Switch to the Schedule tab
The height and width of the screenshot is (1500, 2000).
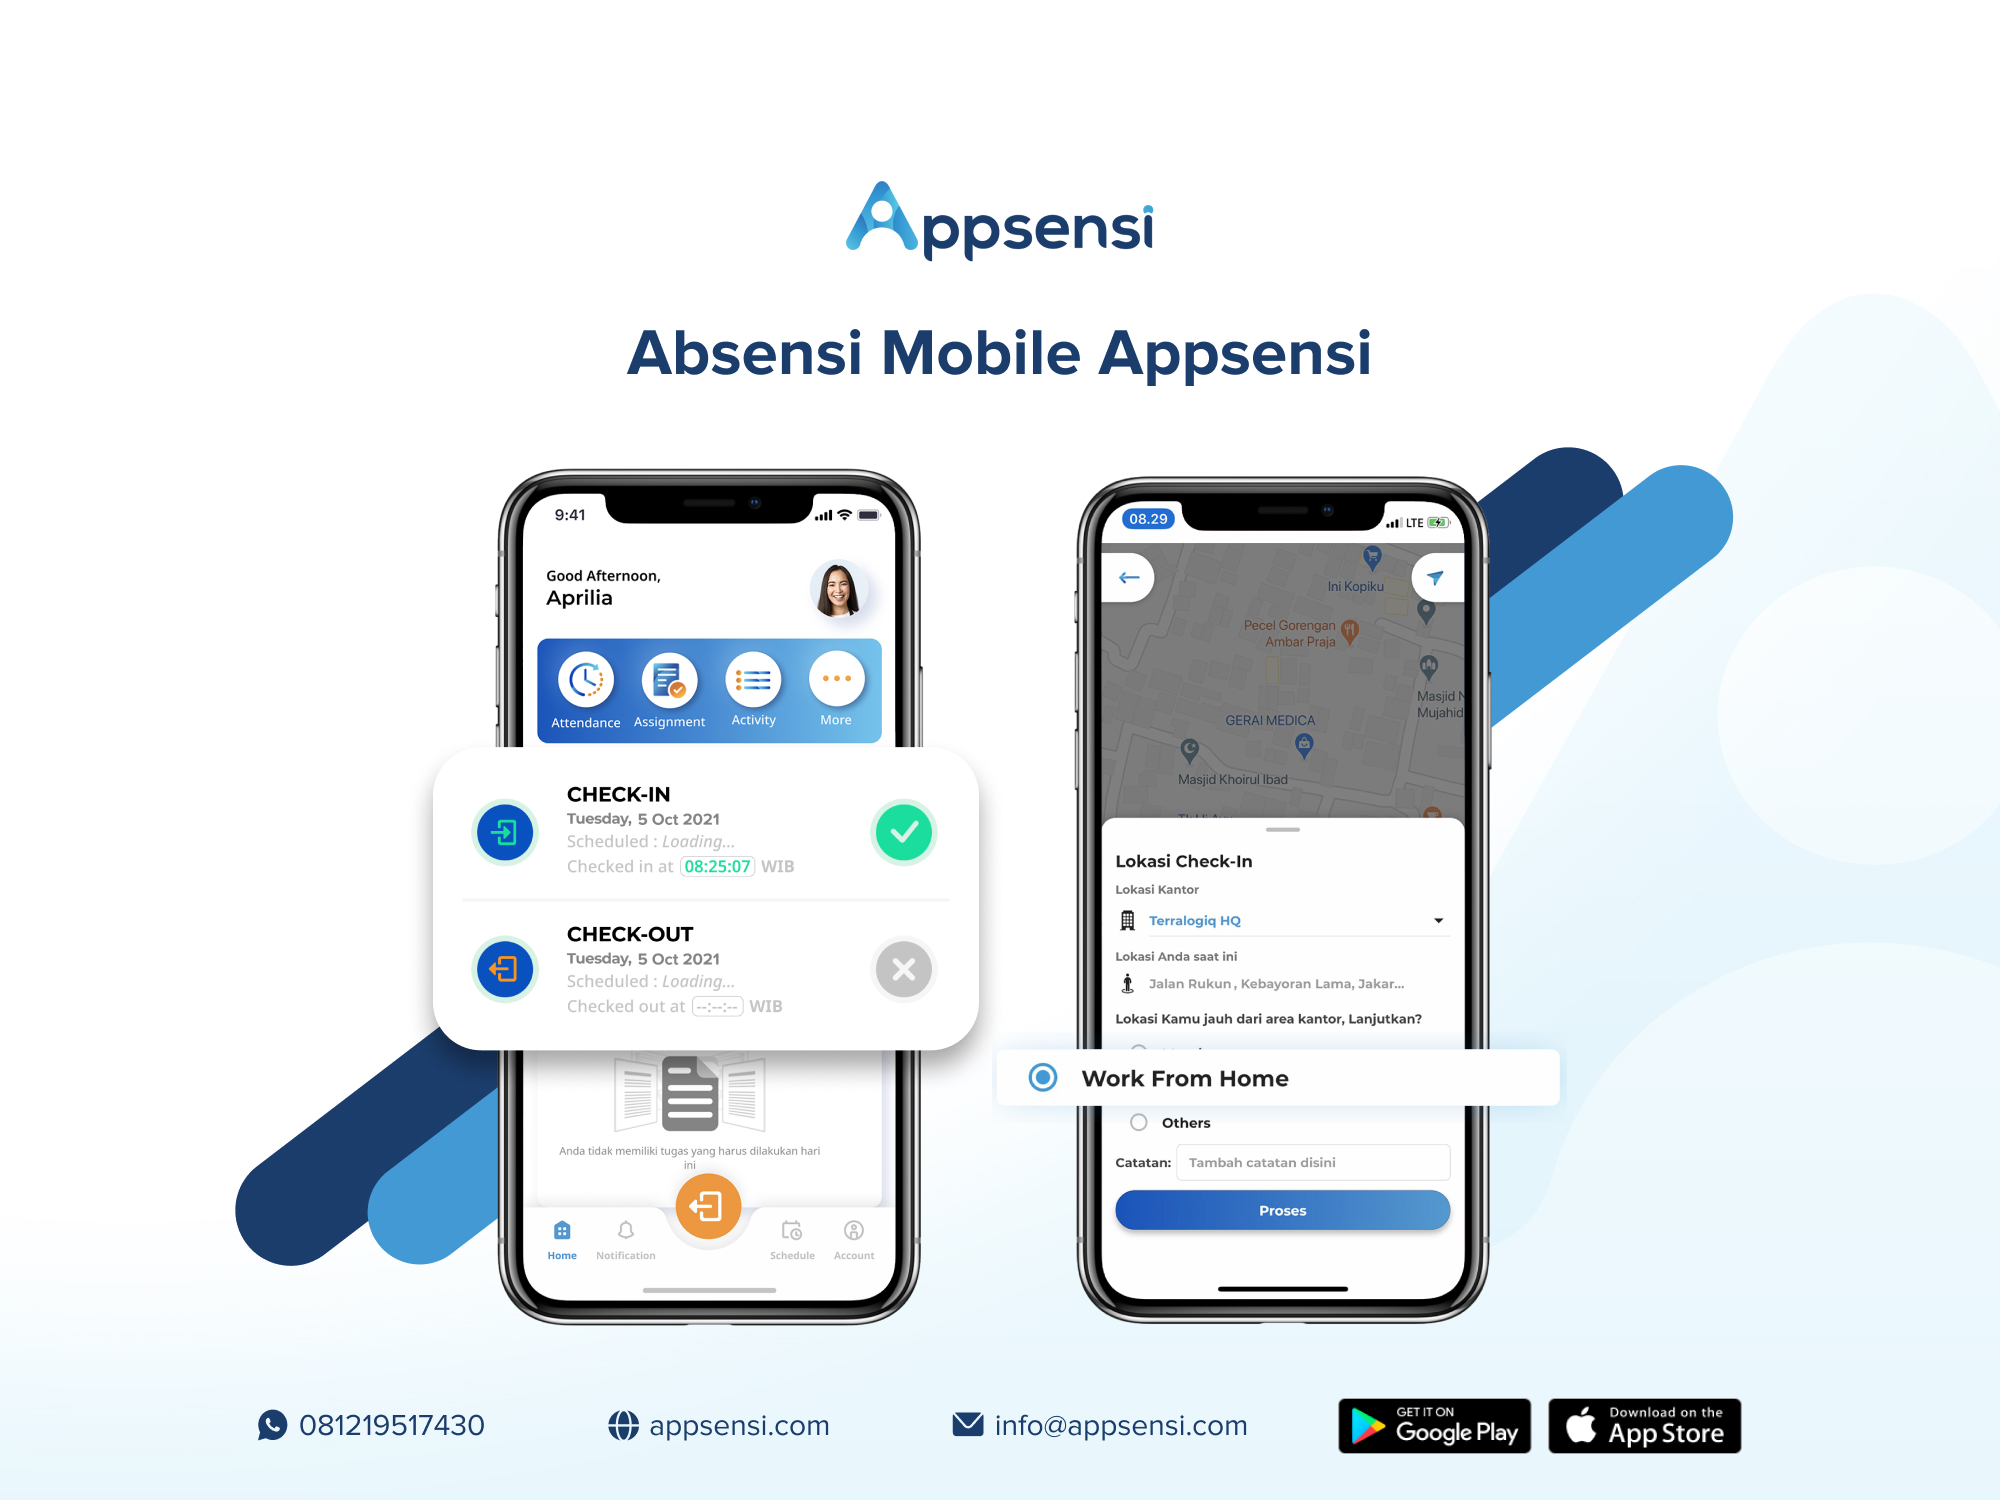[792, 1251]
